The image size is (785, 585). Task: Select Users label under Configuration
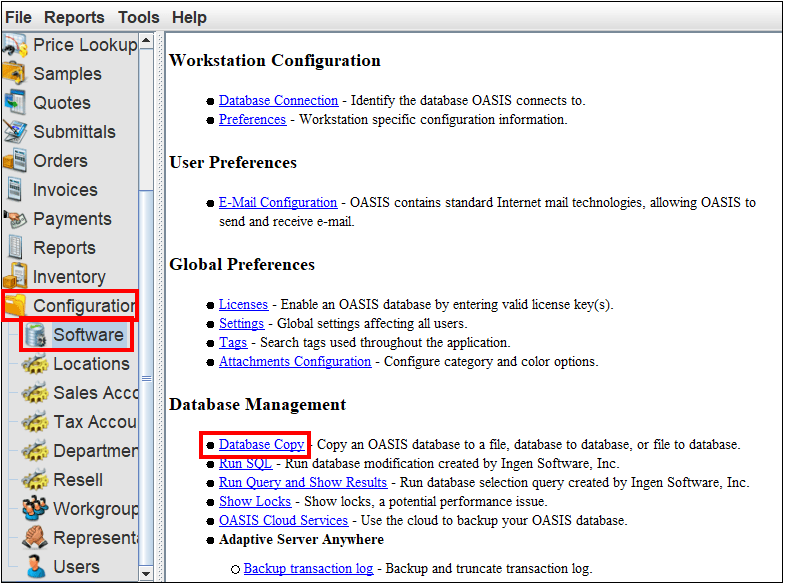(x=76, y=567)
